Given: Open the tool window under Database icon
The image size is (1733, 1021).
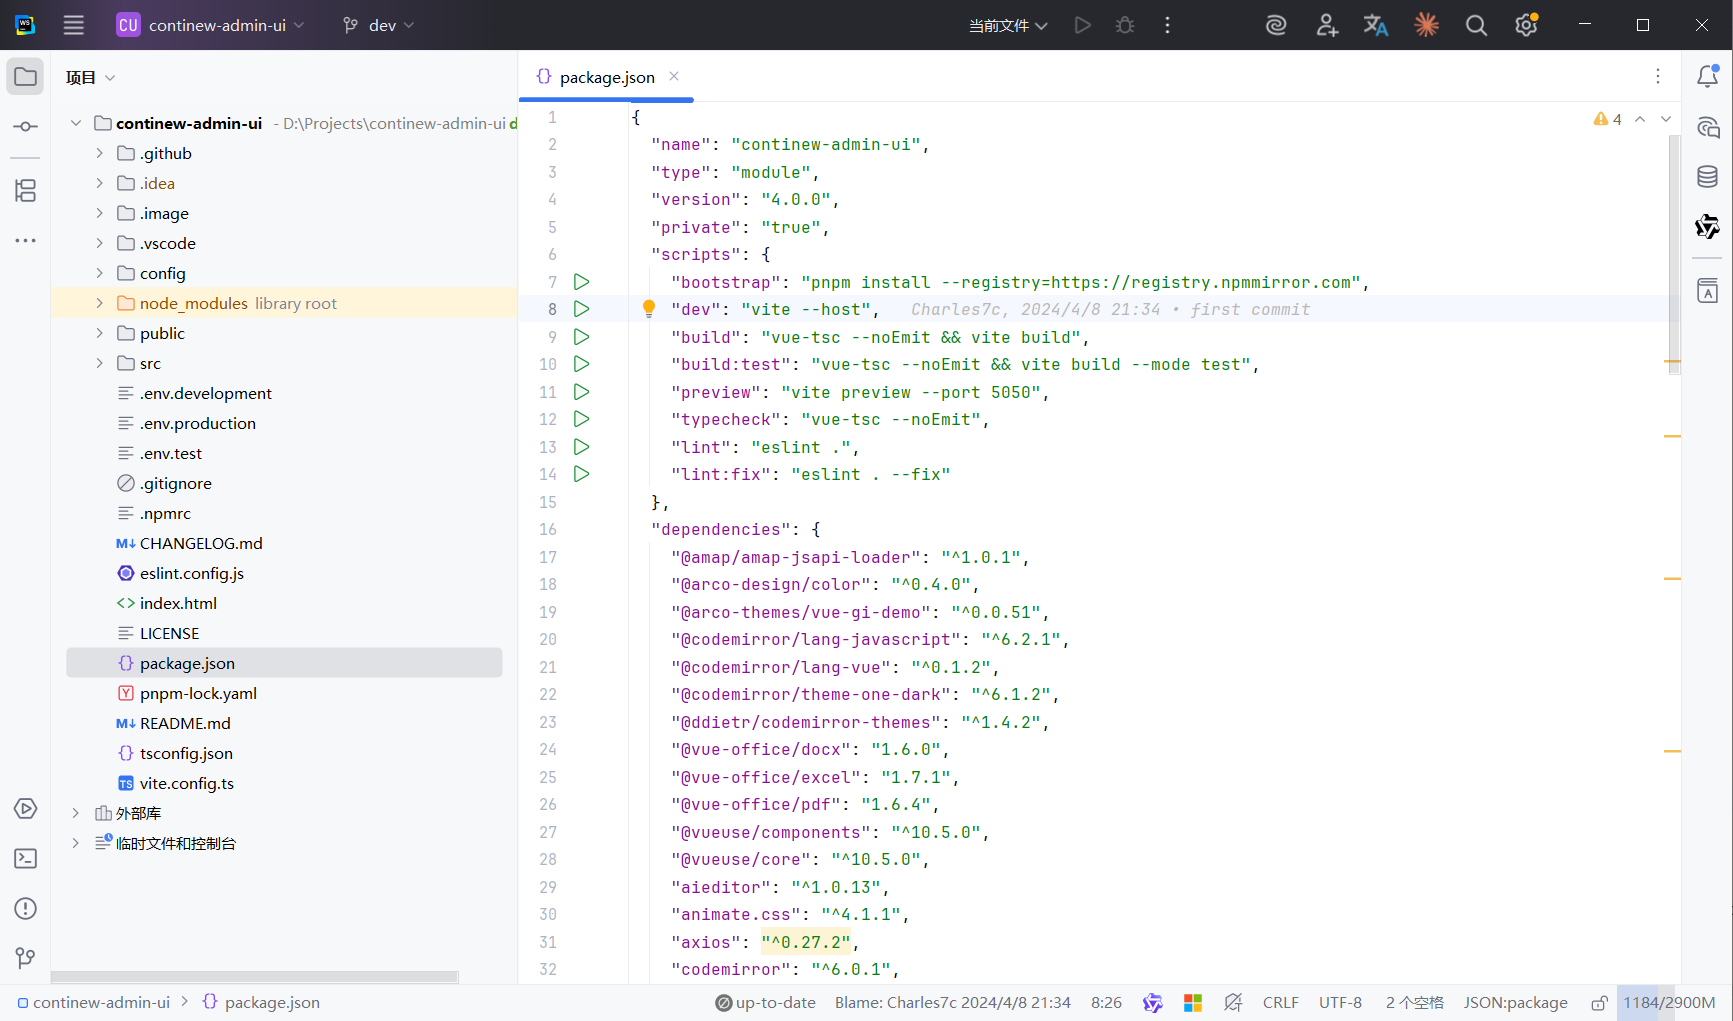Looking at the screenshot, I should tap(1708, 227).
